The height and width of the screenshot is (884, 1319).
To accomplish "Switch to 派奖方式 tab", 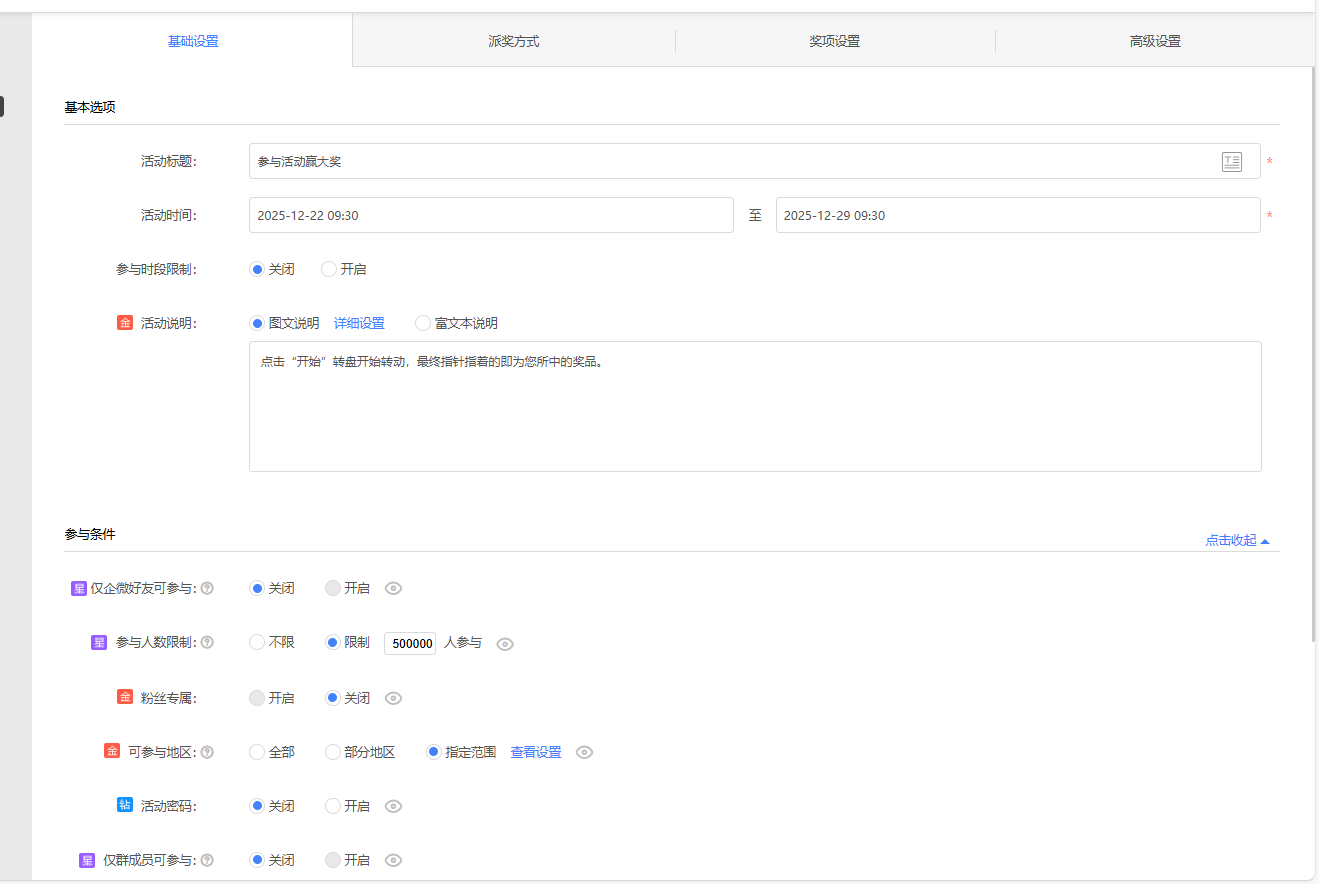I will [514, 41].
